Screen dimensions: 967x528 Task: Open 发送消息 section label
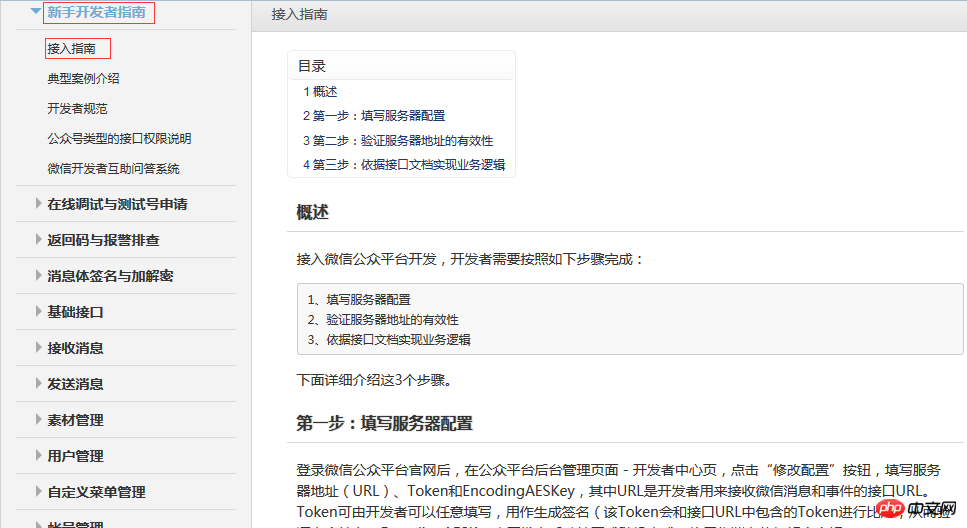click(x=75, y=384)
